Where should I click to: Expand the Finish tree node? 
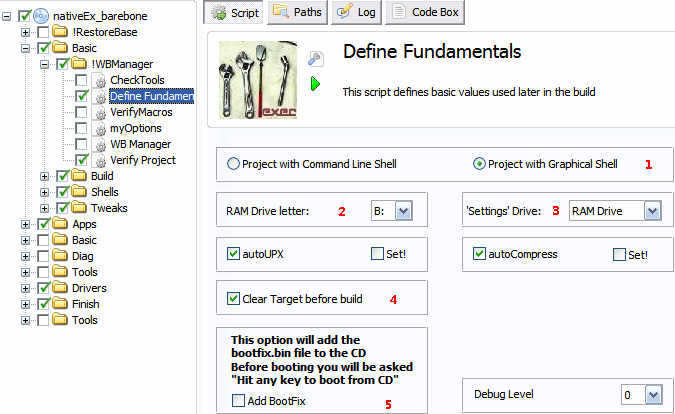point(25,304)
